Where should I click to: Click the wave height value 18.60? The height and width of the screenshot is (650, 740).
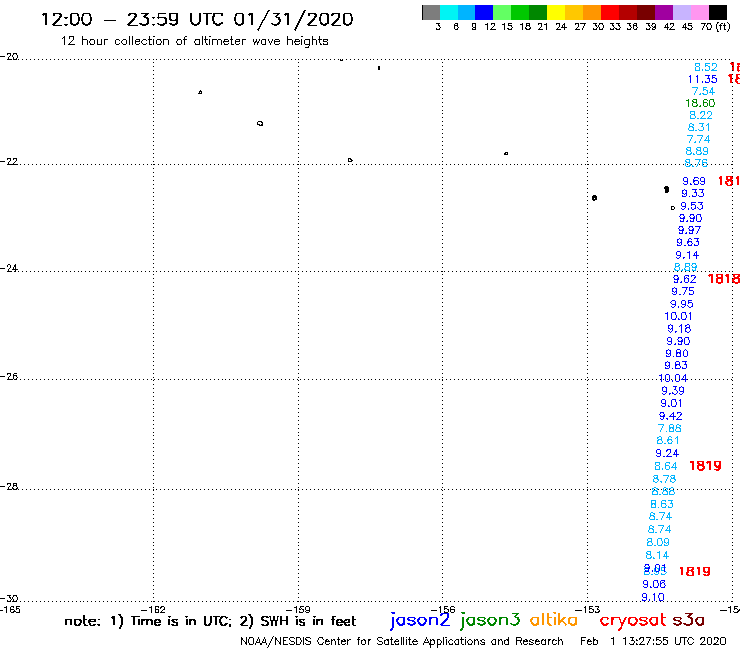[x=700, y=103]
